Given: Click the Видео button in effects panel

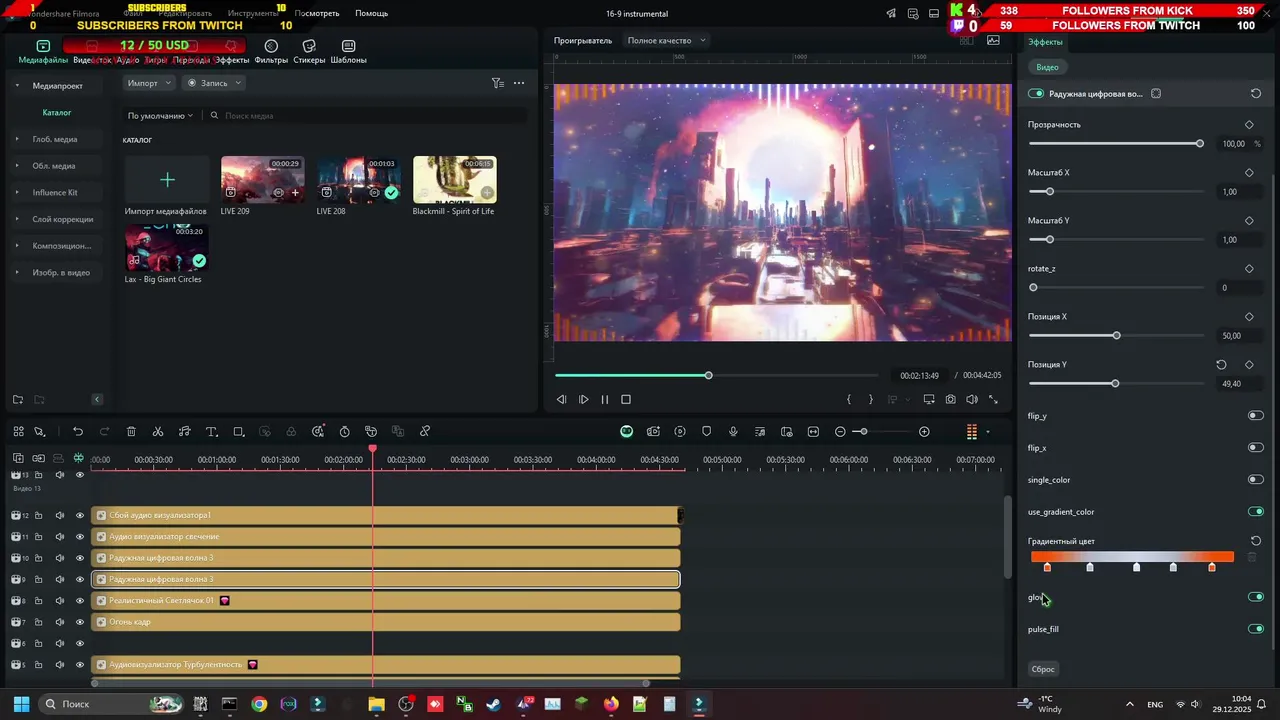Looking at the screenshot, I should point(1047,67).
